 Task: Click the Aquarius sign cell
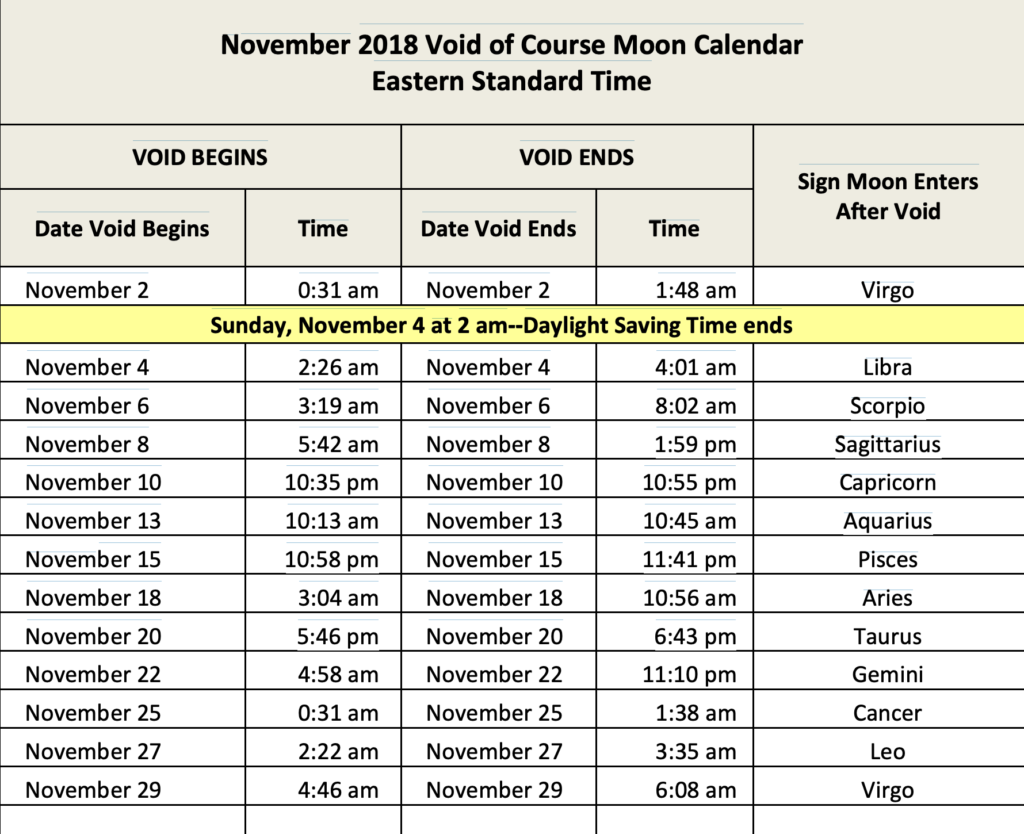pyautogui.click(x=888, y=521)
